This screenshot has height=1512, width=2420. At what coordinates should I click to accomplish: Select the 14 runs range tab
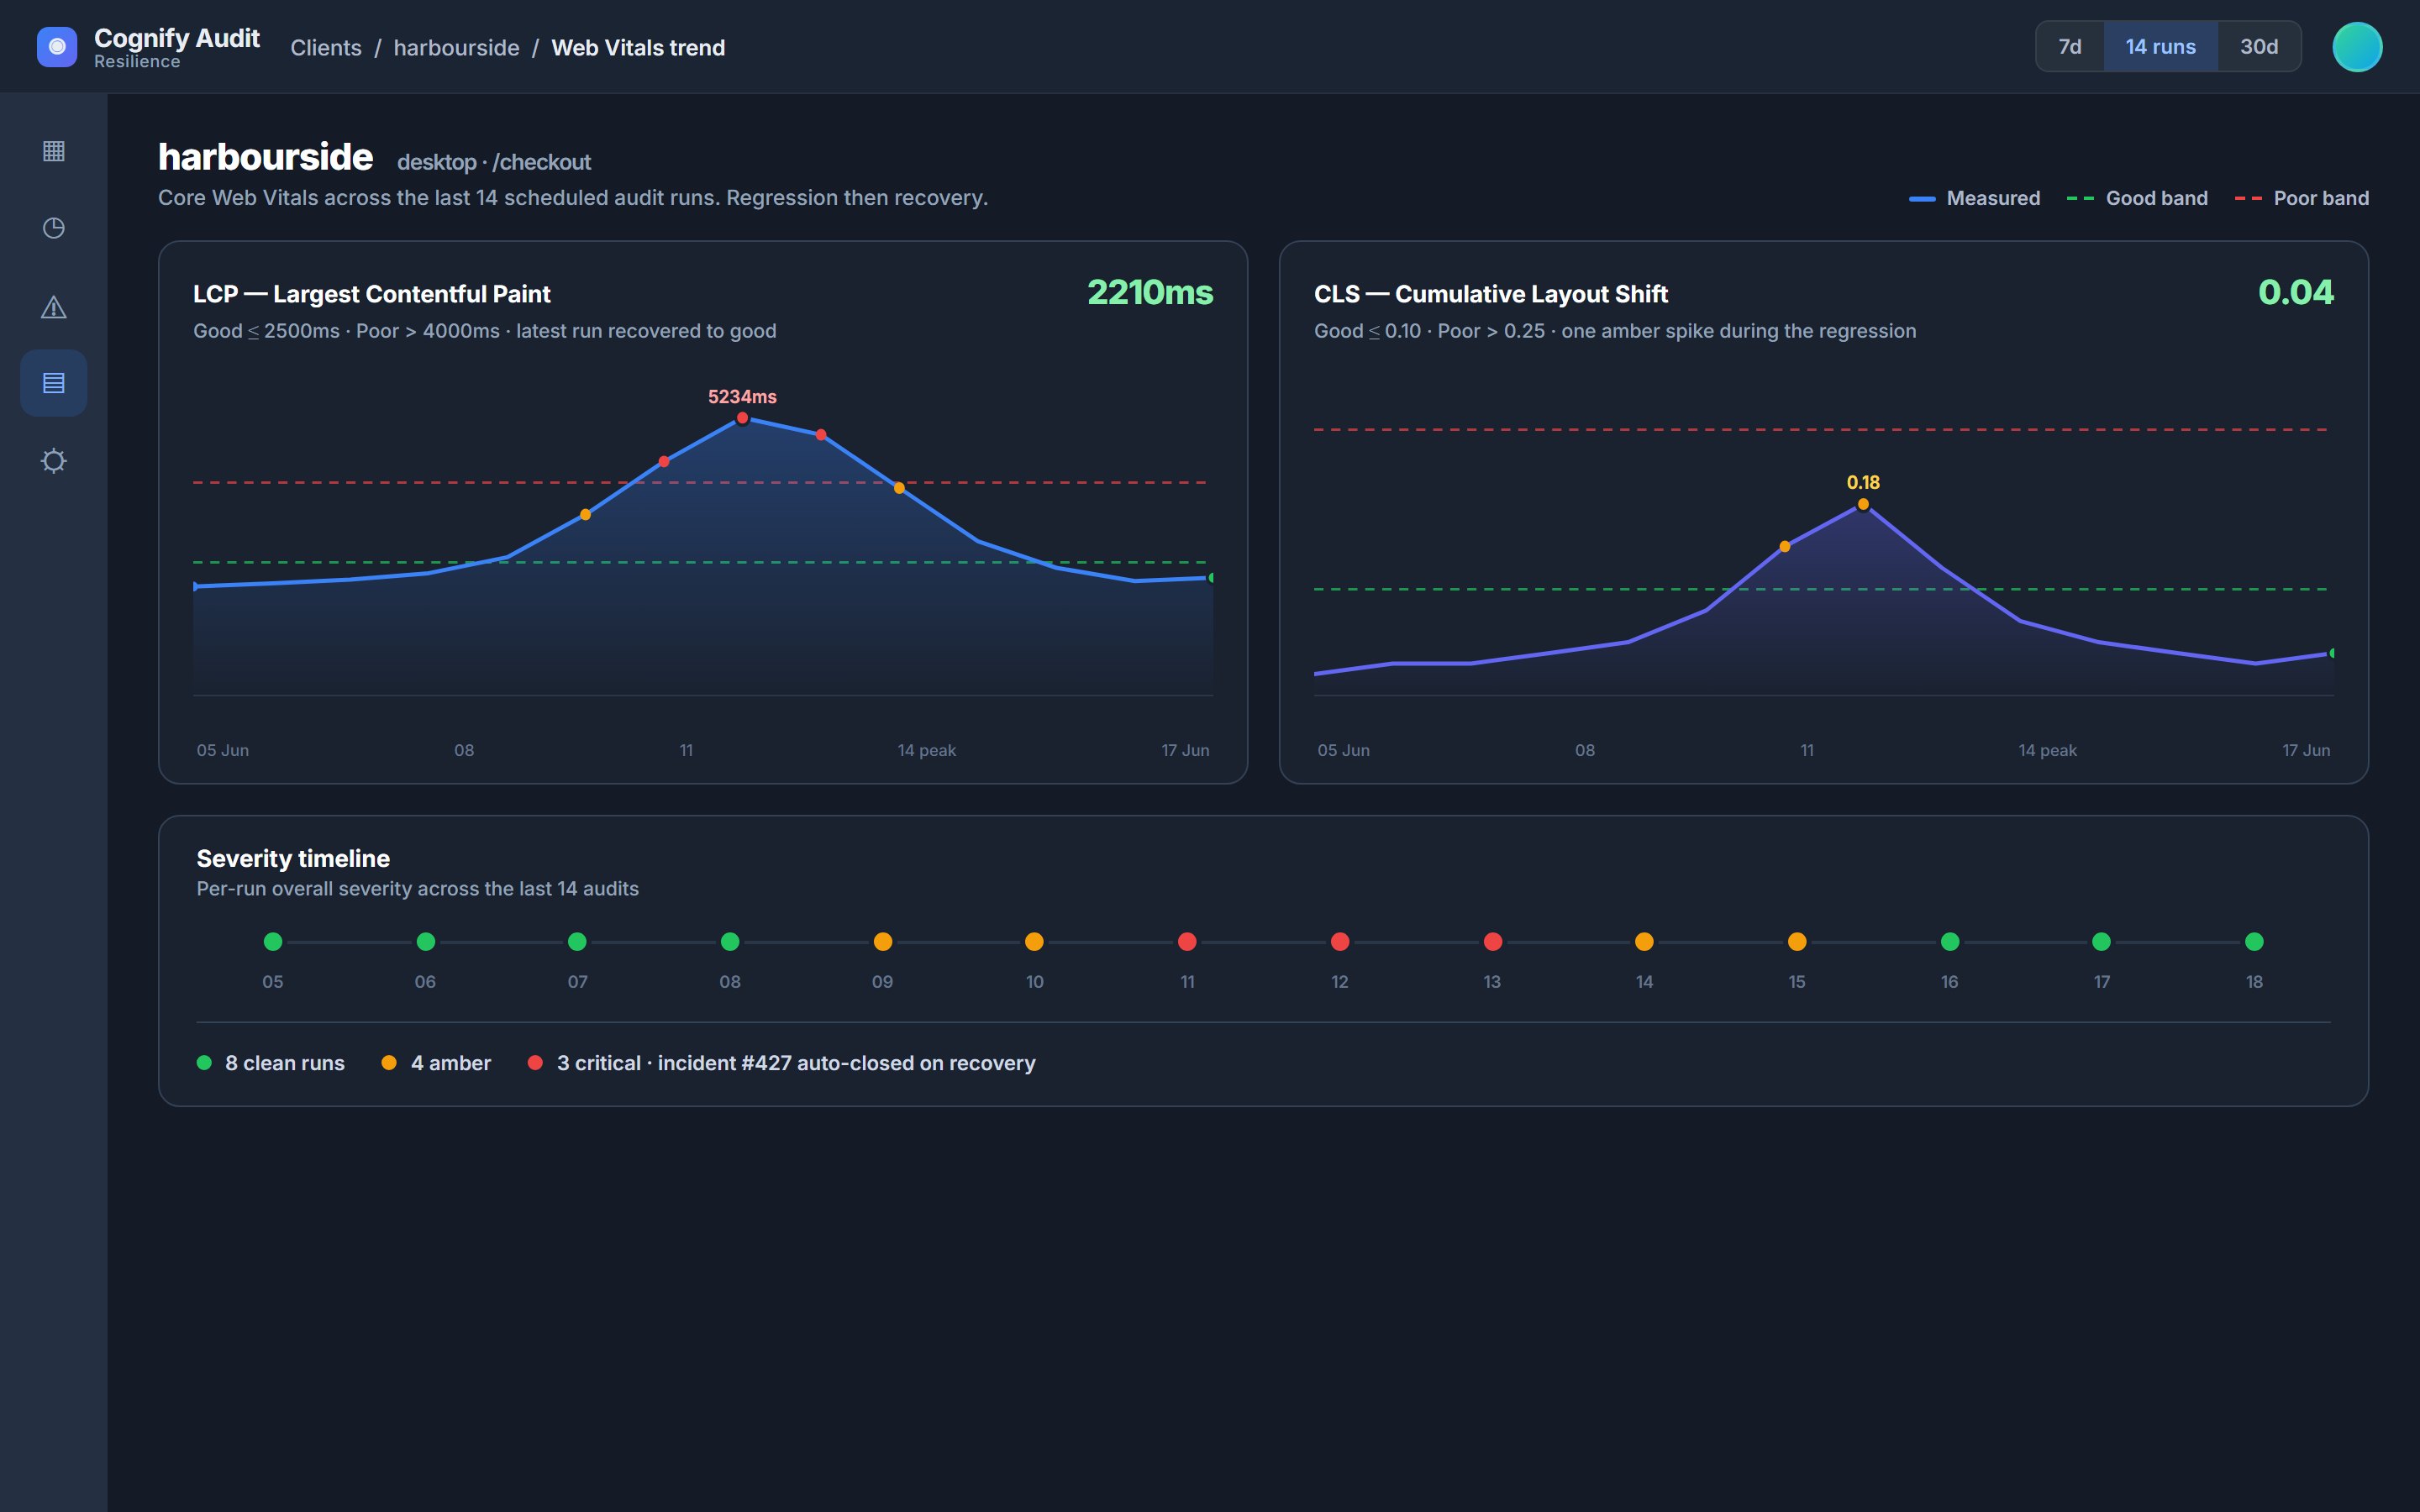(x=2160, y=47)
